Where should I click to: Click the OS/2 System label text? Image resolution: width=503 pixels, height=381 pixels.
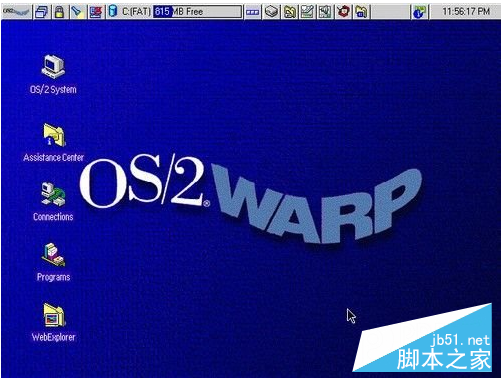[x=53, y=90]
